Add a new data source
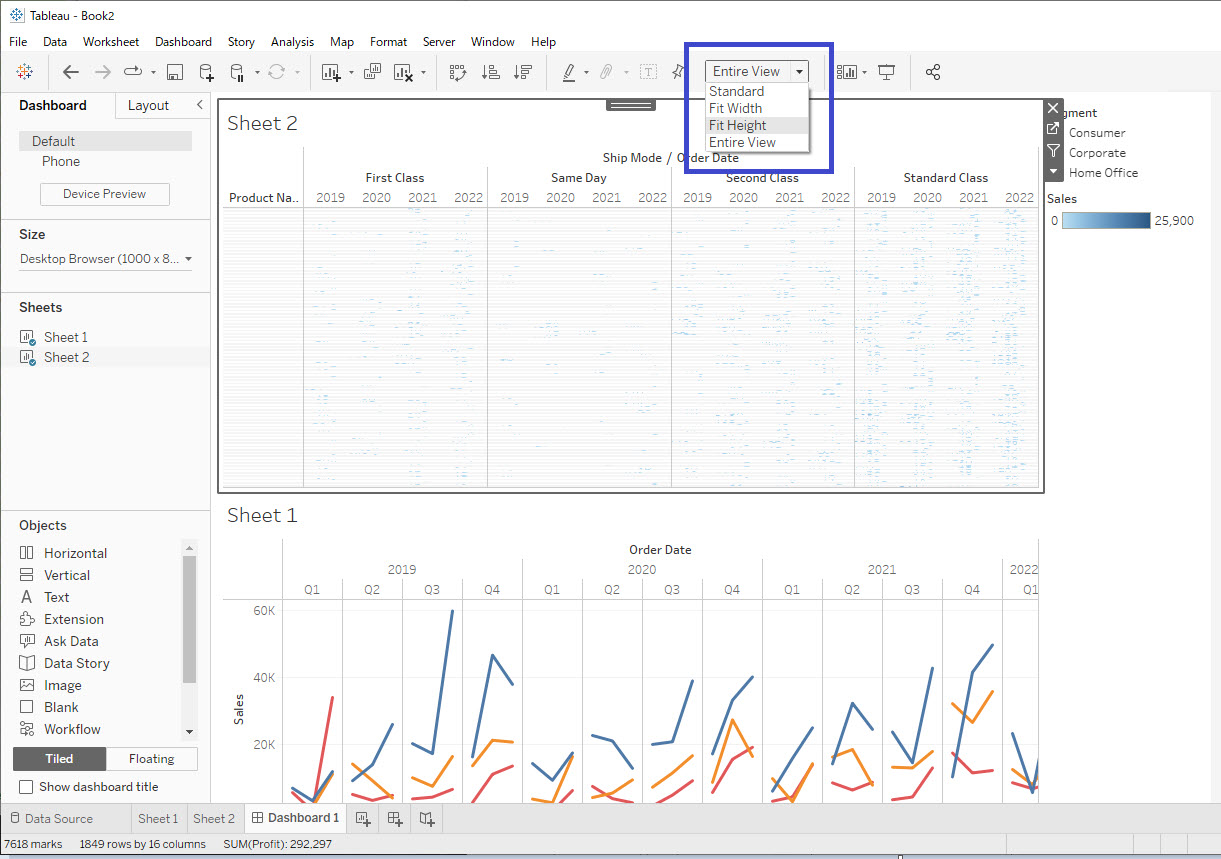This screenshot has width=1221, height=859. (x=207, y=71)
